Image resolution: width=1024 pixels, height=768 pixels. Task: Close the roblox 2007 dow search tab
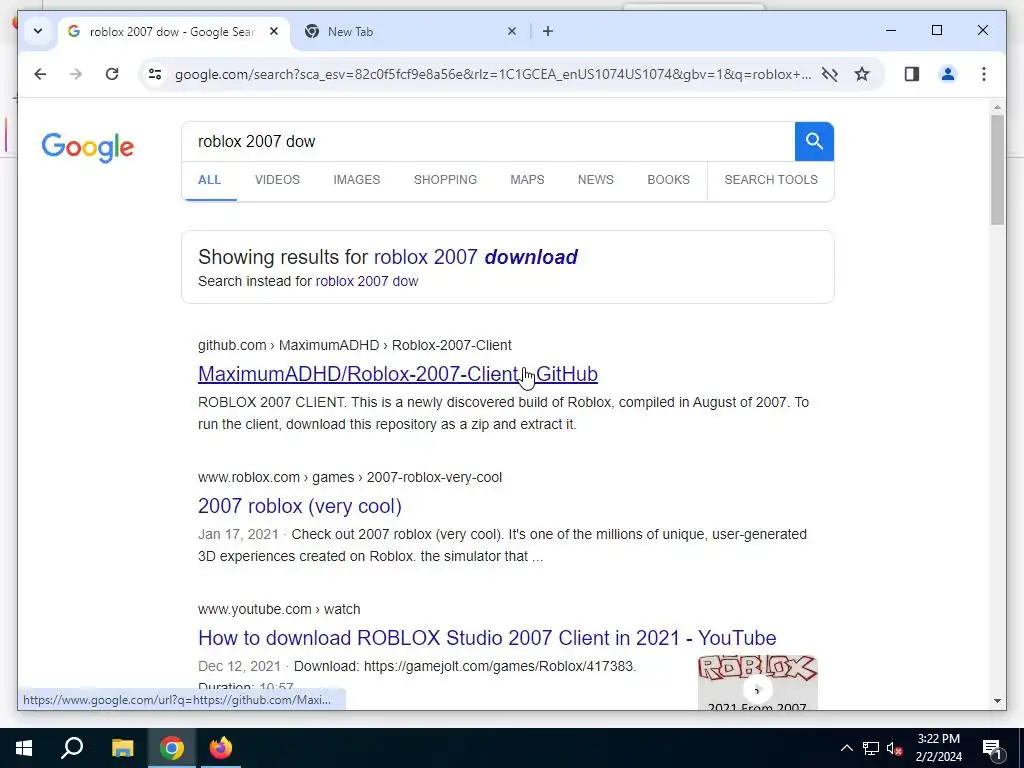coord(274,31)
